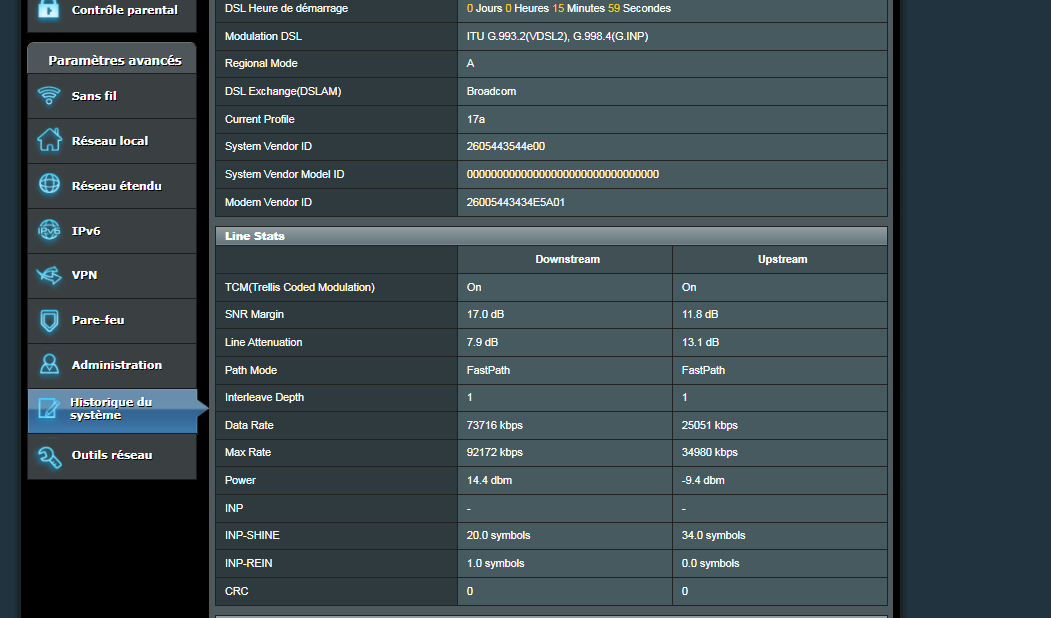1051x618 pixels.
Task: Open the Administration menu entry
Action: coord(116,365)
